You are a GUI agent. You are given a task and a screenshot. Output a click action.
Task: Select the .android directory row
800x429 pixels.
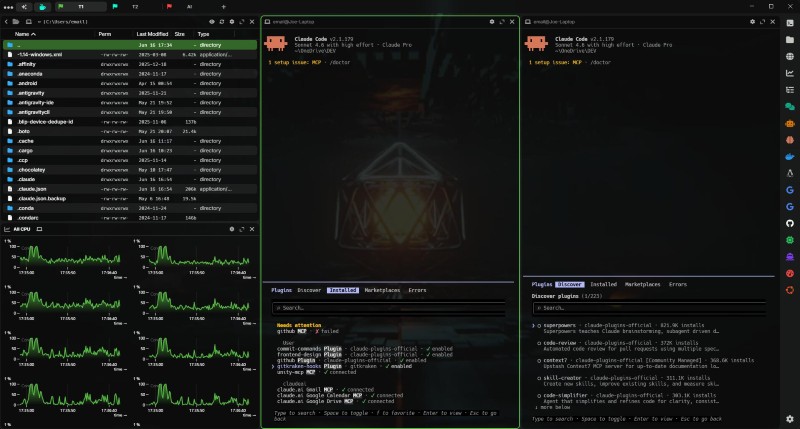[130, 83]
